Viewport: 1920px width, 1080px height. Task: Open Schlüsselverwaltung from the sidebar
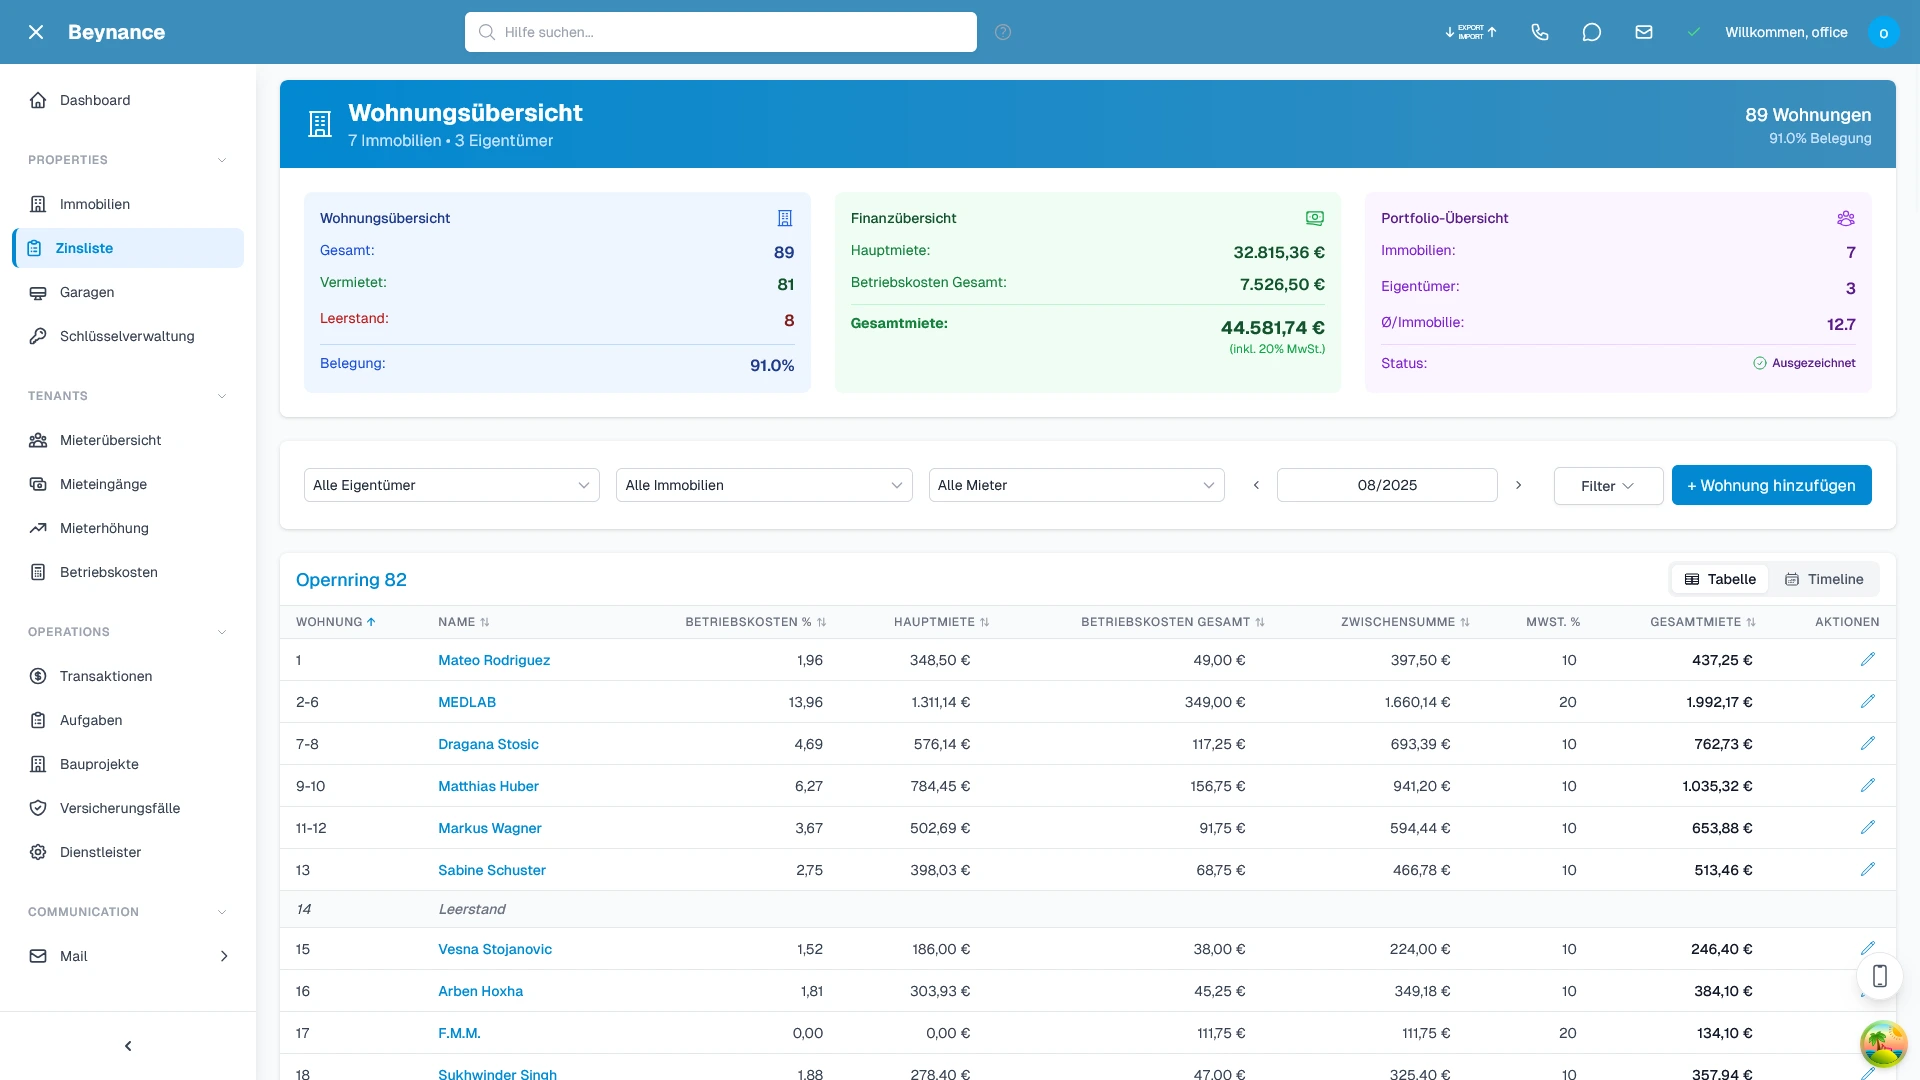tap(125, 336)
